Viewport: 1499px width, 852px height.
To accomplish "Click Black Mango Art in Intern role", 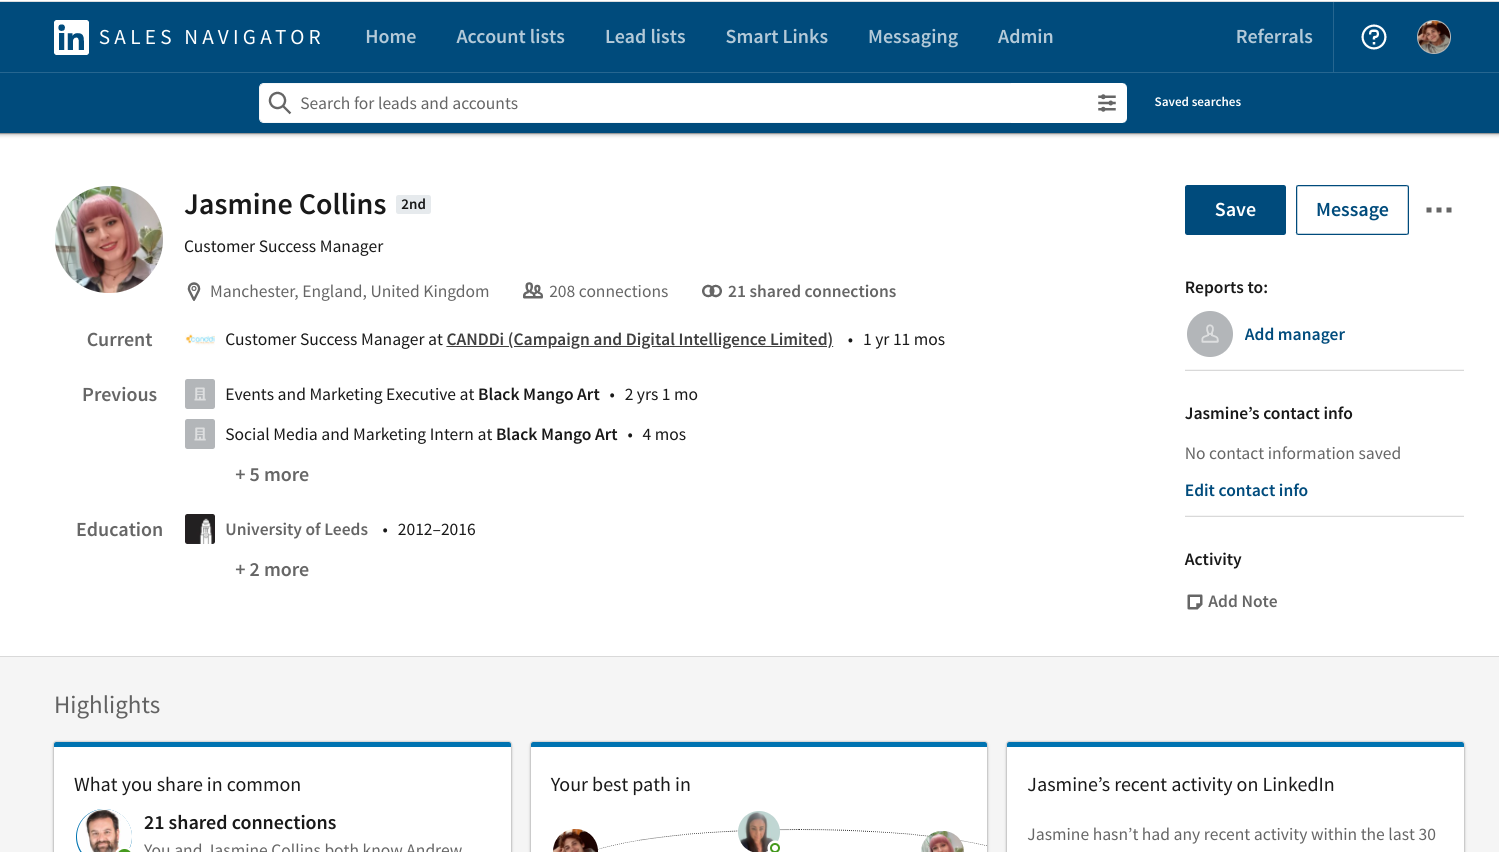I will [x=557, y=434].
